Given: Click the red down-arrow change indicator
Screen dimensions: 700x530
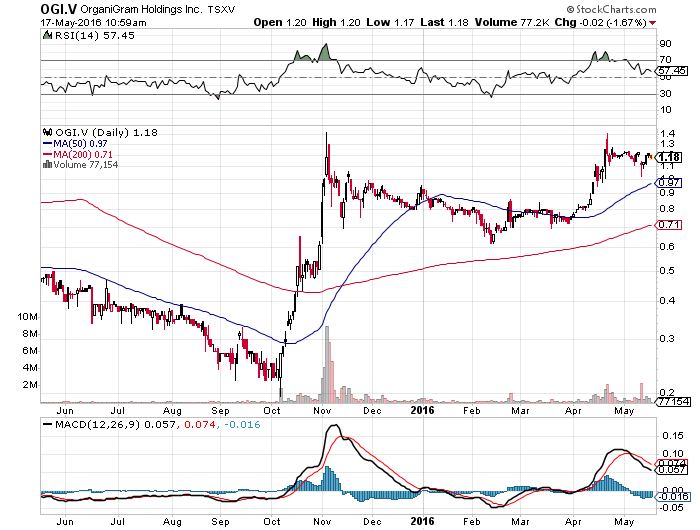Looking at the screenshot, I should coord(653,23).
